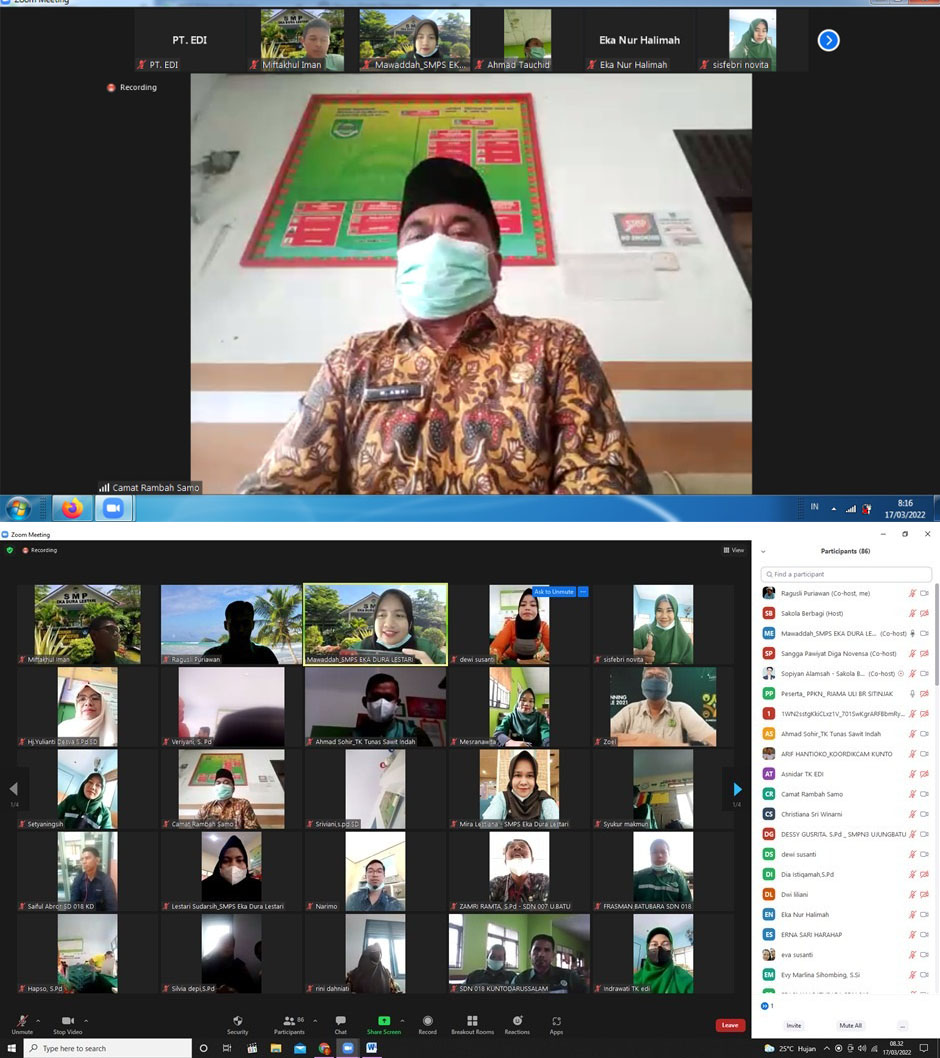Toggle the camera for Dwi liliani

point(924,895)
